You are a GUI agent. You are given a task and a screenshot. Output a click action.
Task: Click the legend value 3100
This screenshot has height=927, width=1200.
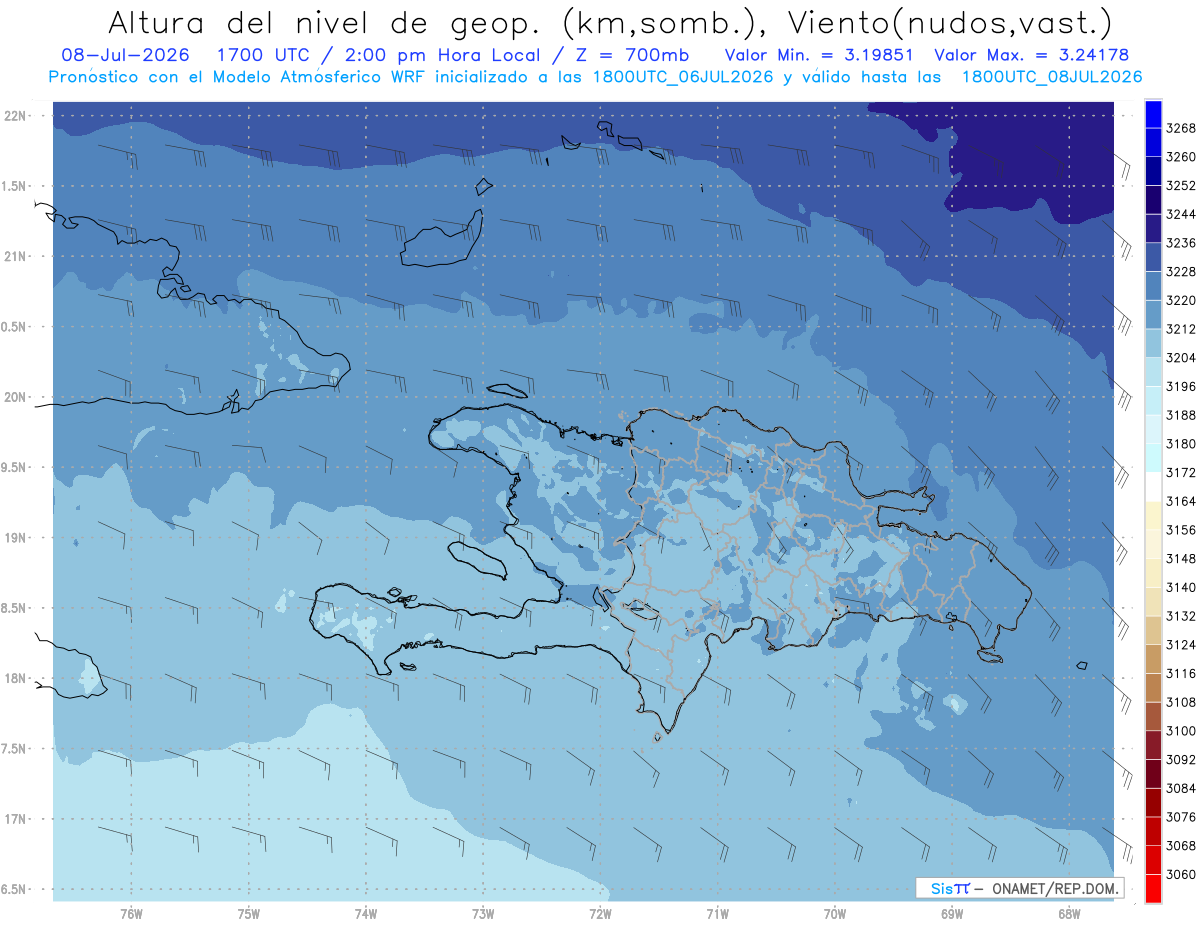tap(1181, 731)
